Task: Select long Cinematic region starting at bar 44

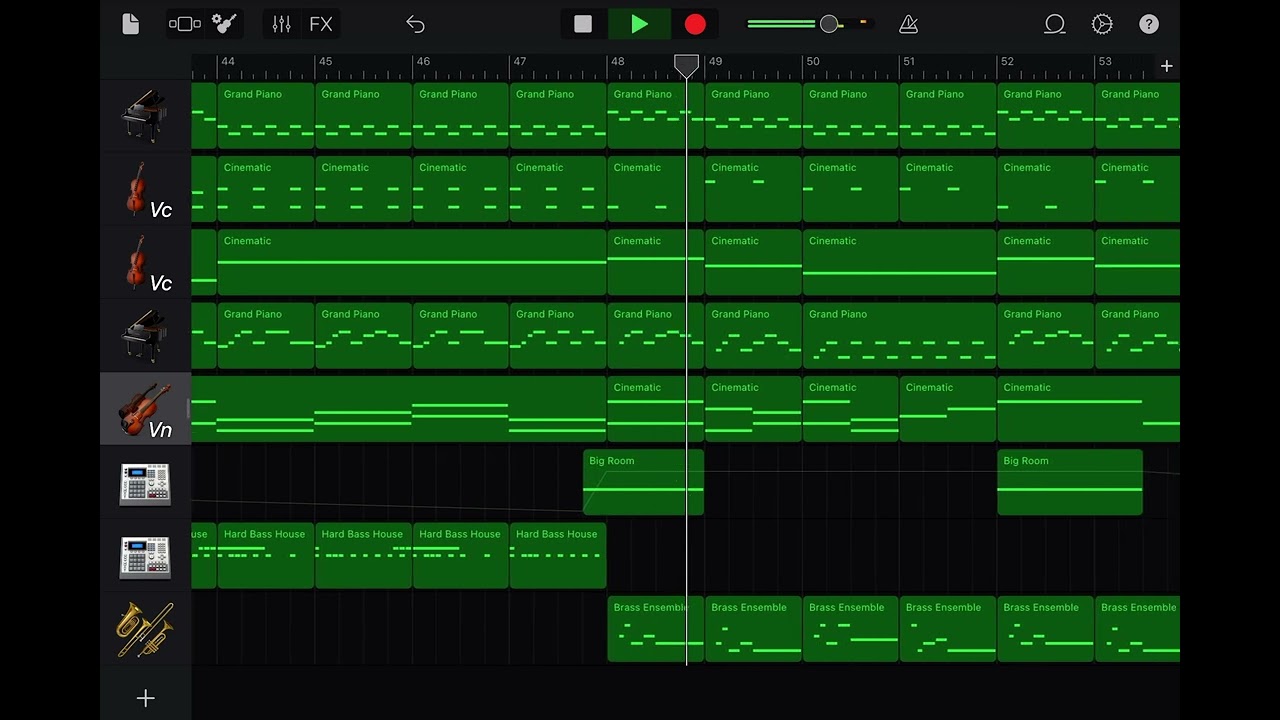Action: click(x=412, y=262)
